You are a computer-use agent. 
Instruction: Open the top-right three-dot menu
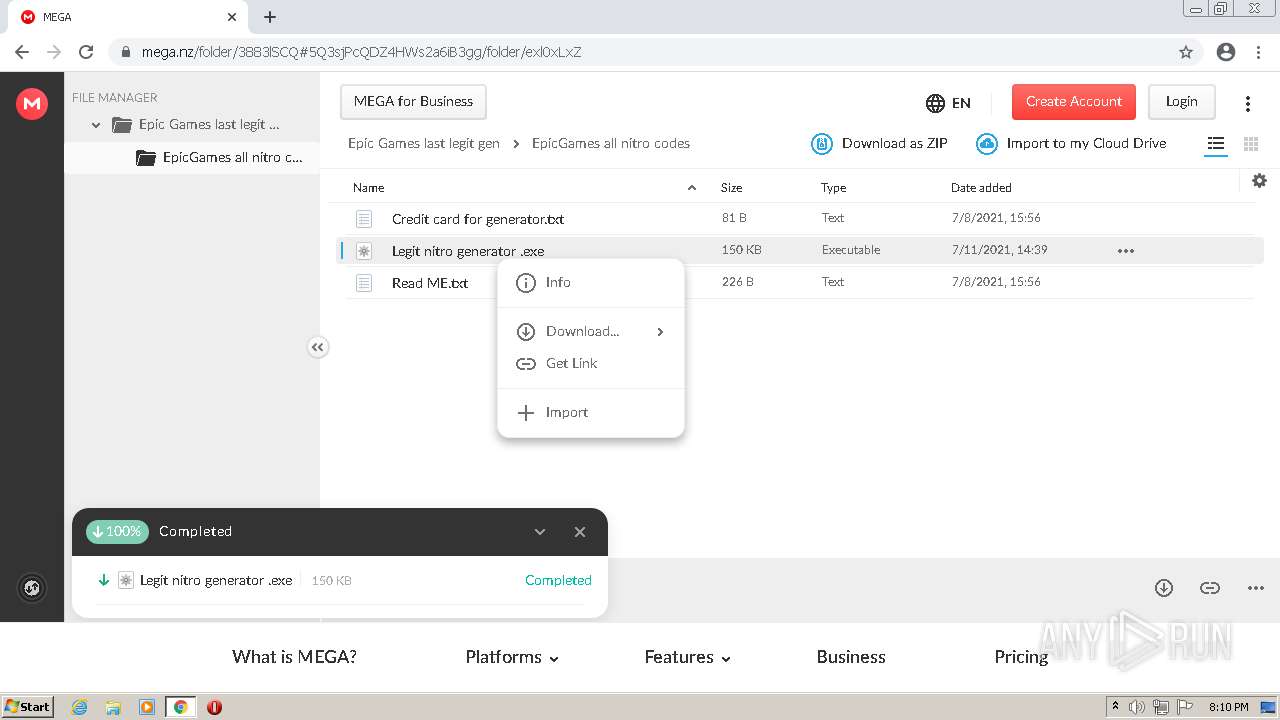point(1248,103)
